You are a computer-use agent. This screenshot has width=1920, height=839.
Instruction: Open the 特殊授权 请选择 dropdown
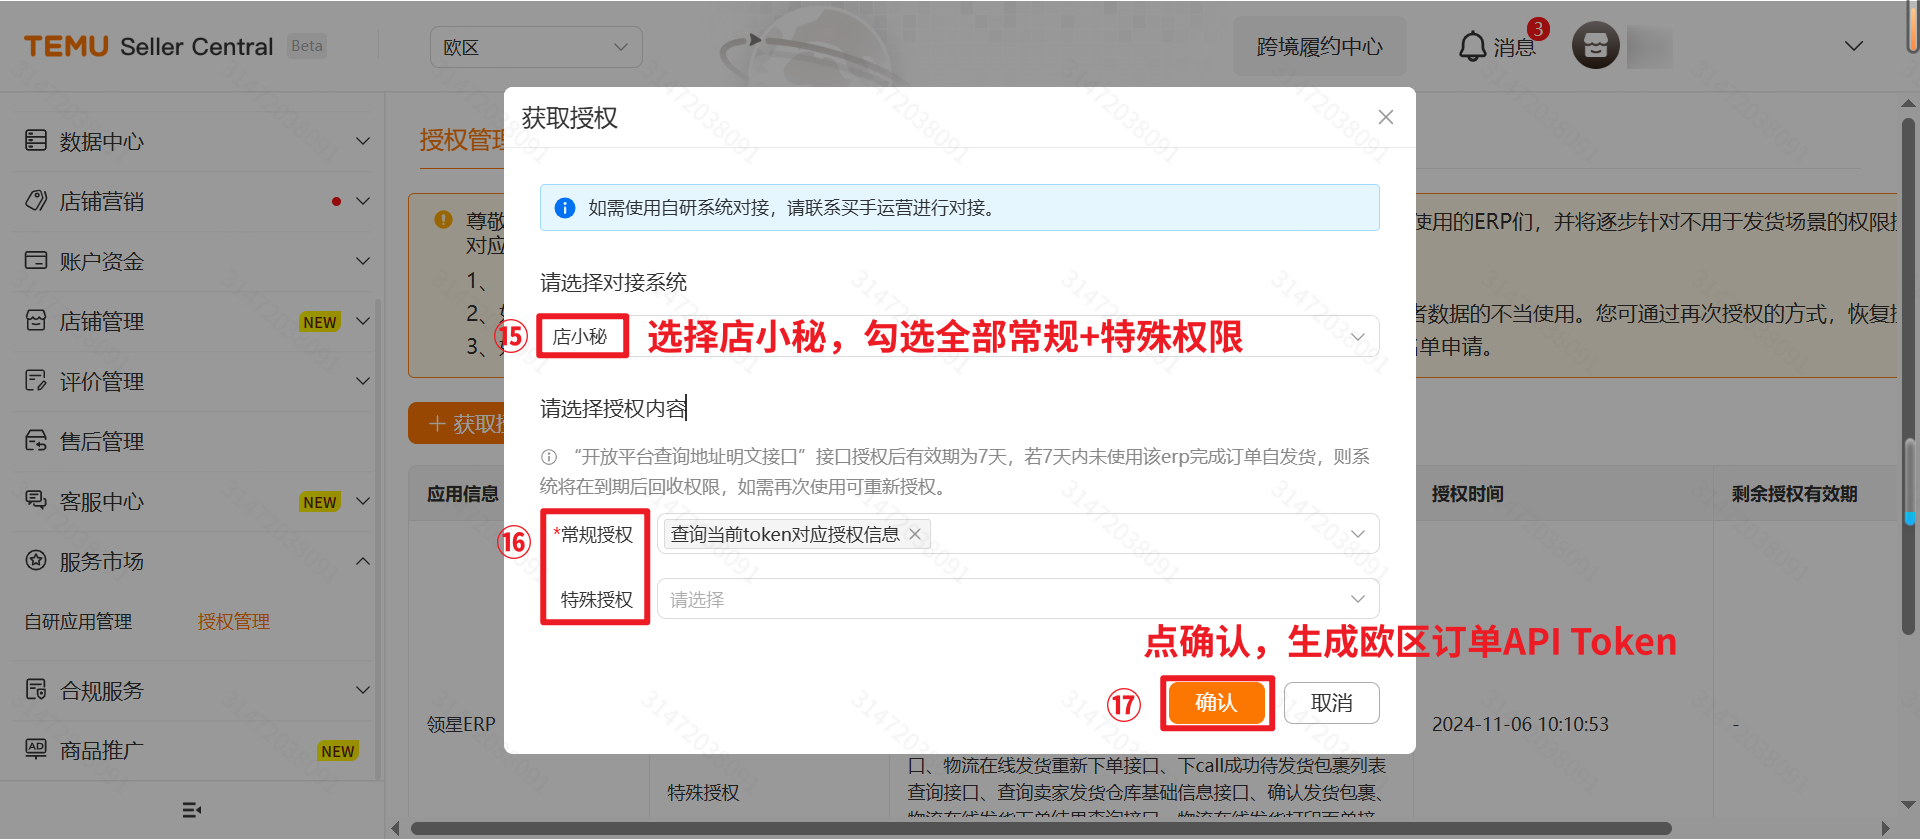tap(1018, 599)
